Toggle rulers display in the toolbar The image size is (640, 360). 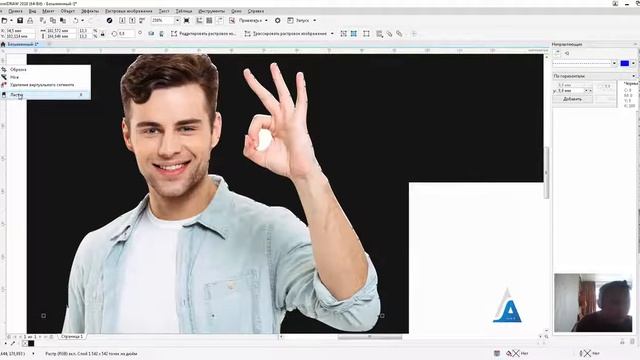(x=199, y=20)
